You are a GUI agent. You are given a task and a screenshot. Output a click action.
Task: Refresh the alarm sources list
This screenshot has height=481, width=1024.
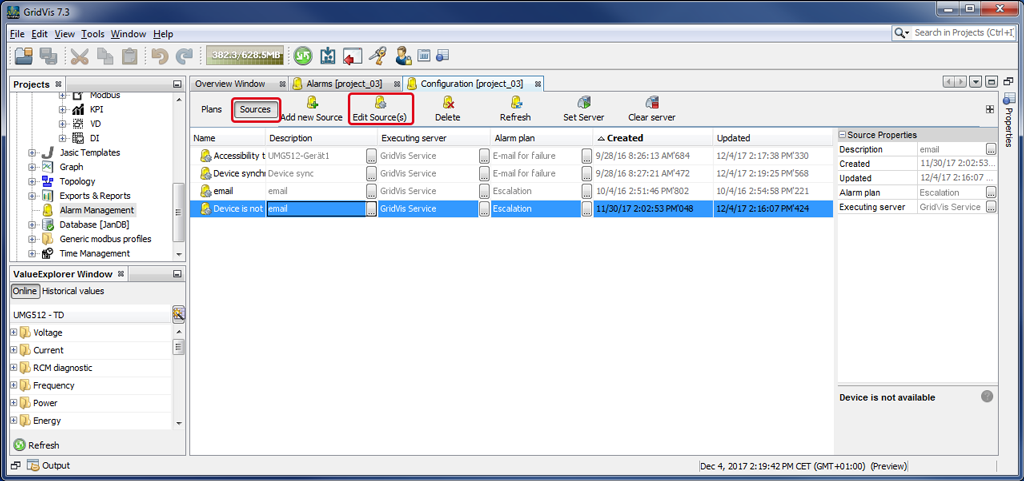515,102
